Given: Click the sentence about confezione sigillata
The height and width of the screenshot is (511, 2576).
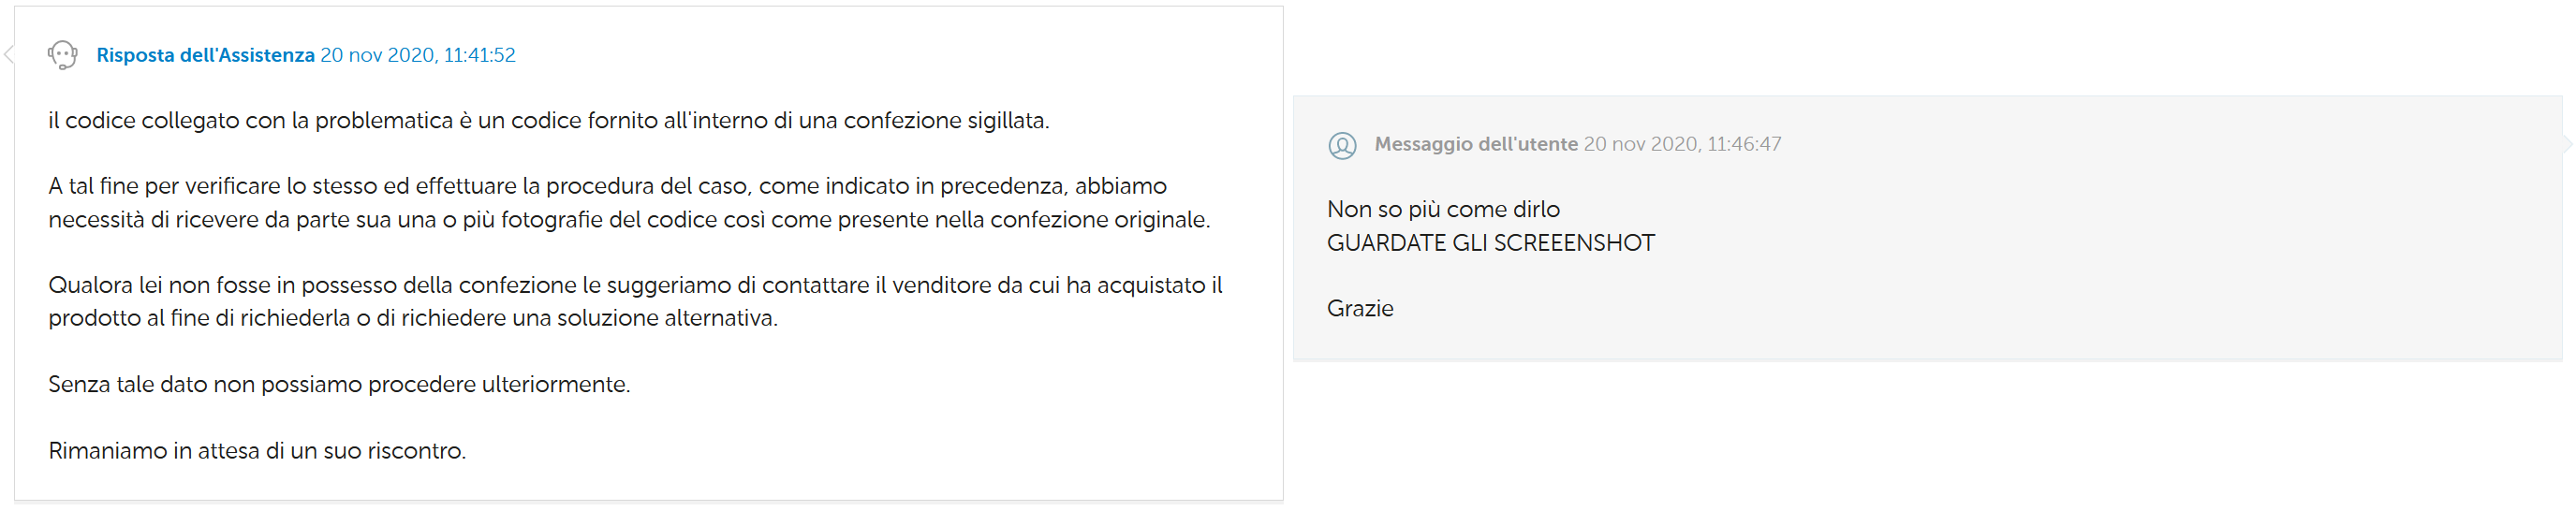Looking at the screenshot, I should pos(548,120).
